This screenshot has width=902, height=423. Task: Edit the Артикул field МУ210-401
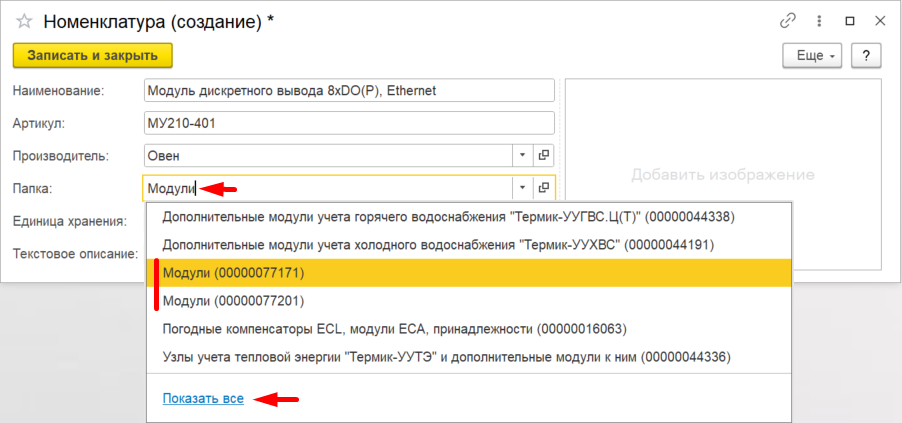pyautogui.click(x=349, y=123)
